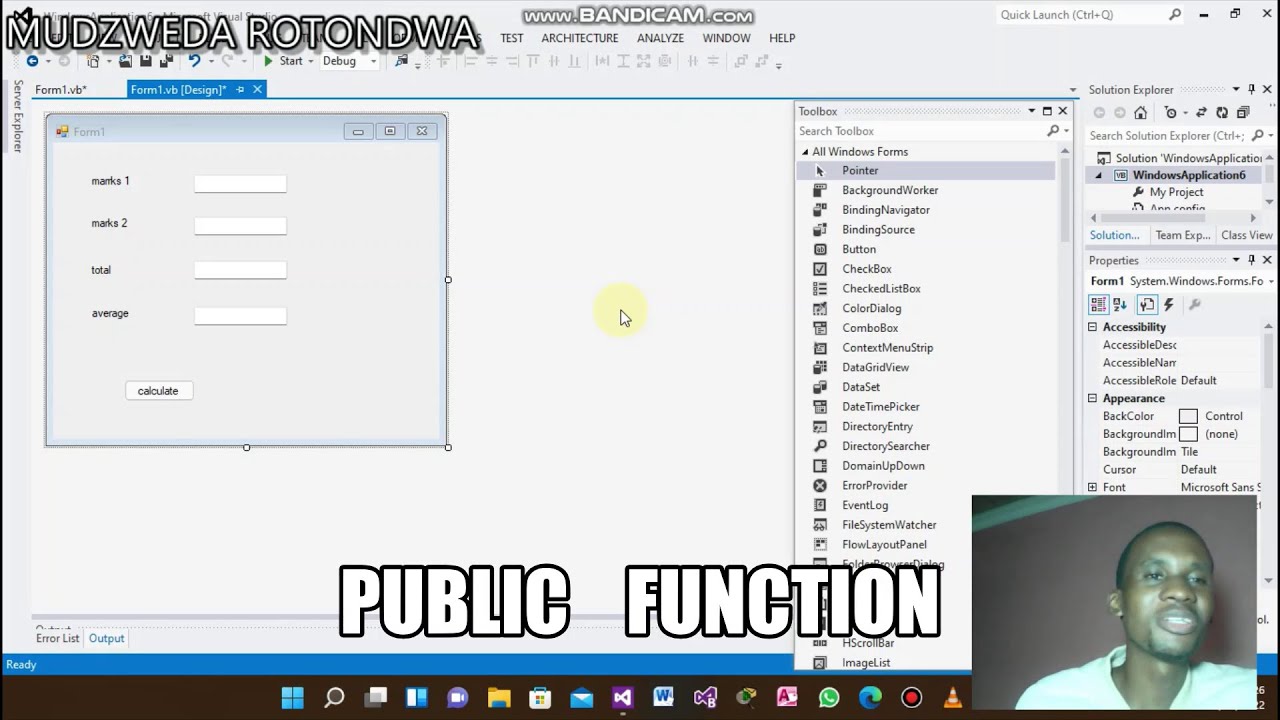Image resolution: width=1280 pixels, height=720 pixels.
Task: Choose the DirectorySearcher control
Action: (x=925, y=446)
